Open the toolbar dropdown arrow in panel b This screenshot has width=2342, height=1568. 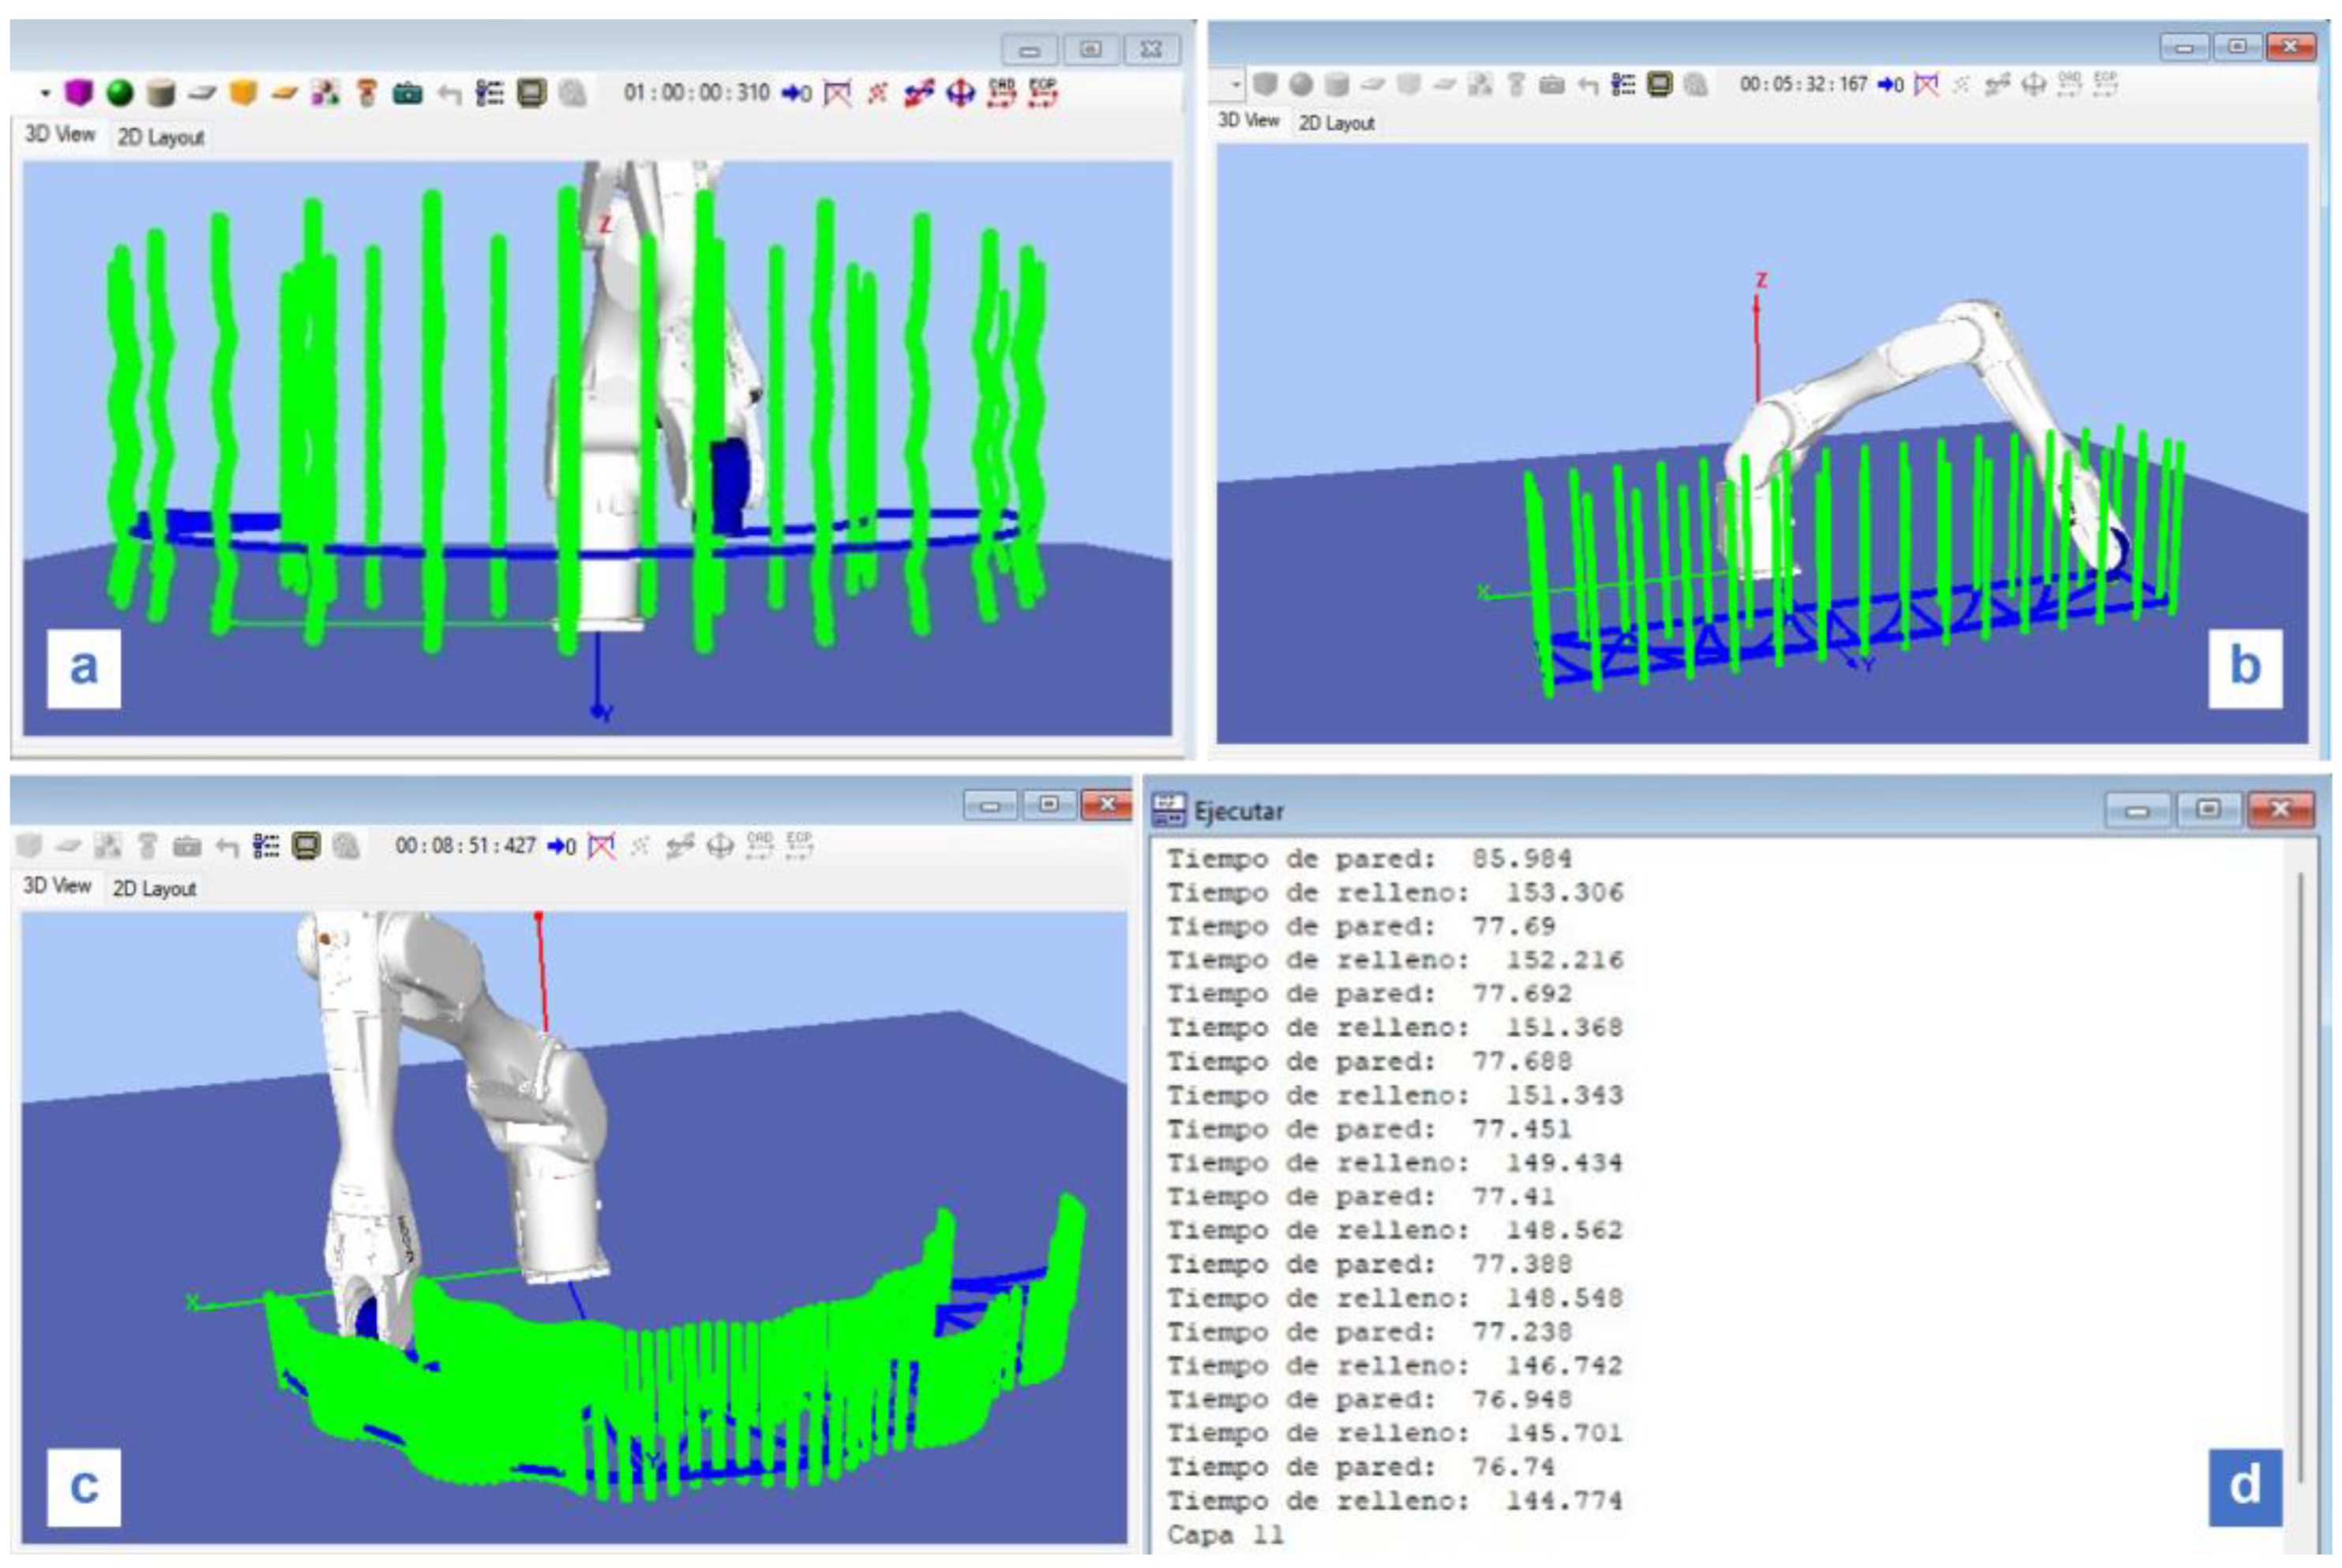(x=1236, y=86)
